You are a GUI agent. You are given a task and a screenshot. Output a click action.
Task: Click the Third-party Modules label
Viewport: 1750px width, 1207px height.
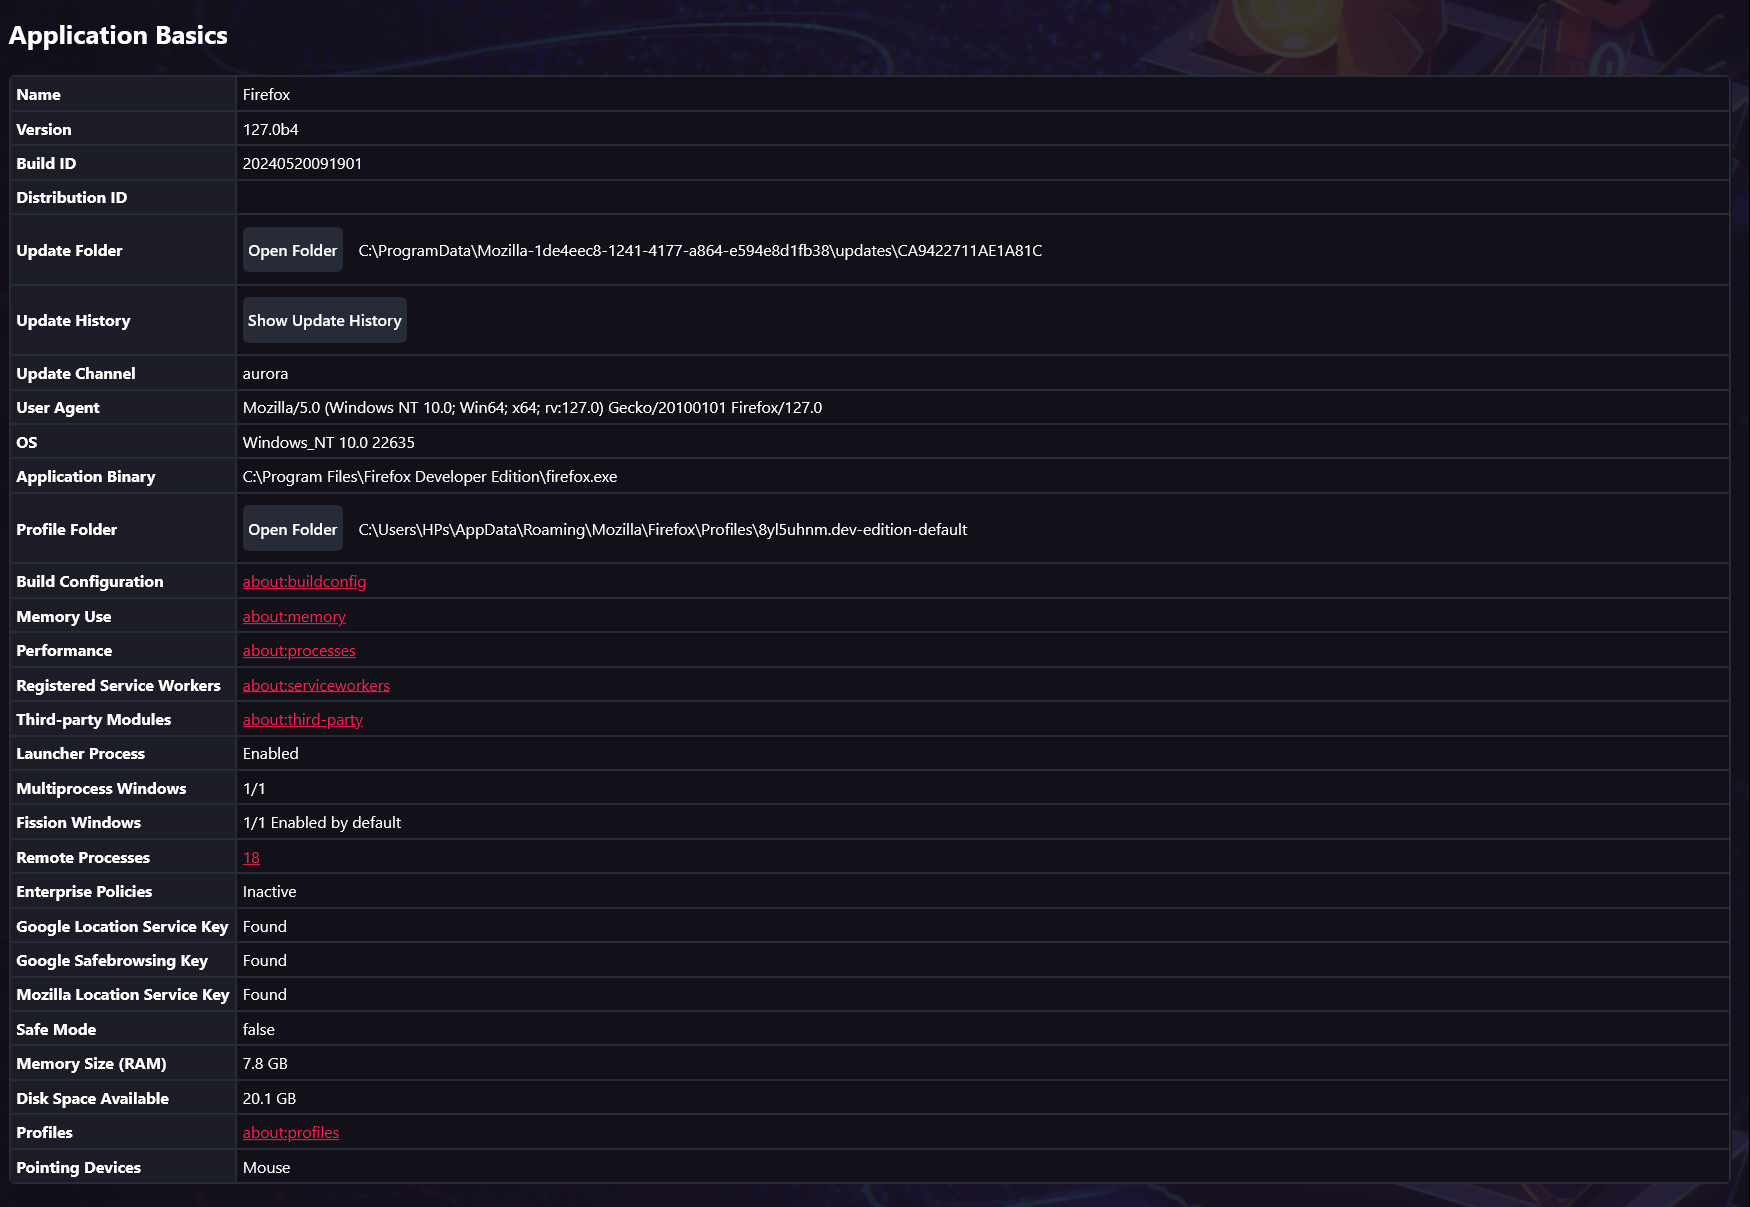tap(93, 720)
